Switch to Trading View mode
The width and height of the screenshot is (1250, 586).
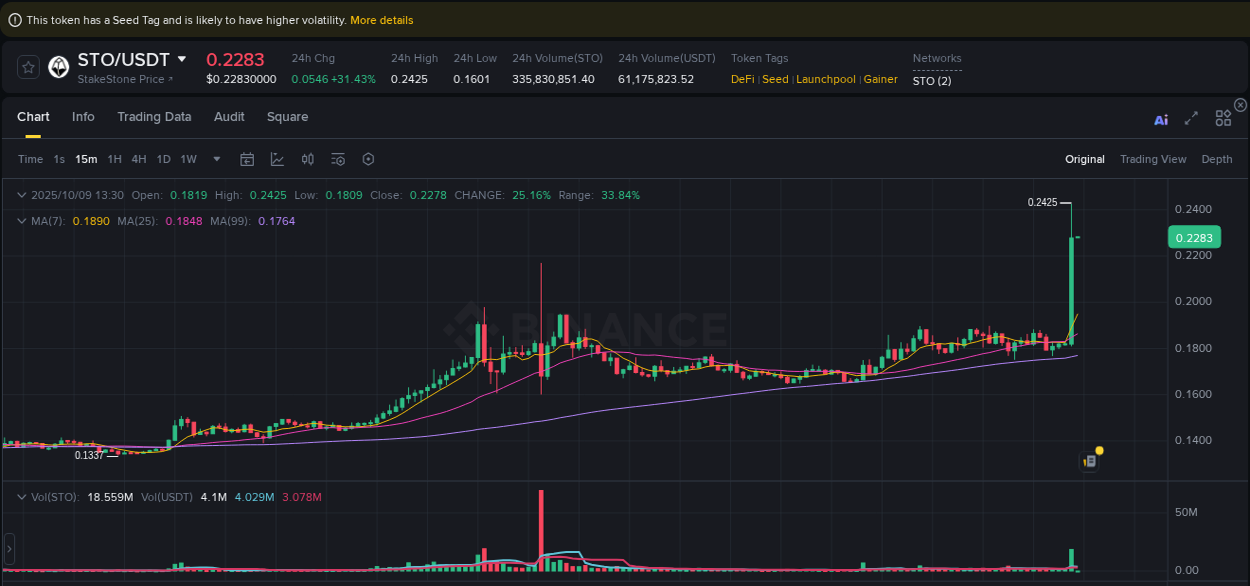pos(1153,159)
